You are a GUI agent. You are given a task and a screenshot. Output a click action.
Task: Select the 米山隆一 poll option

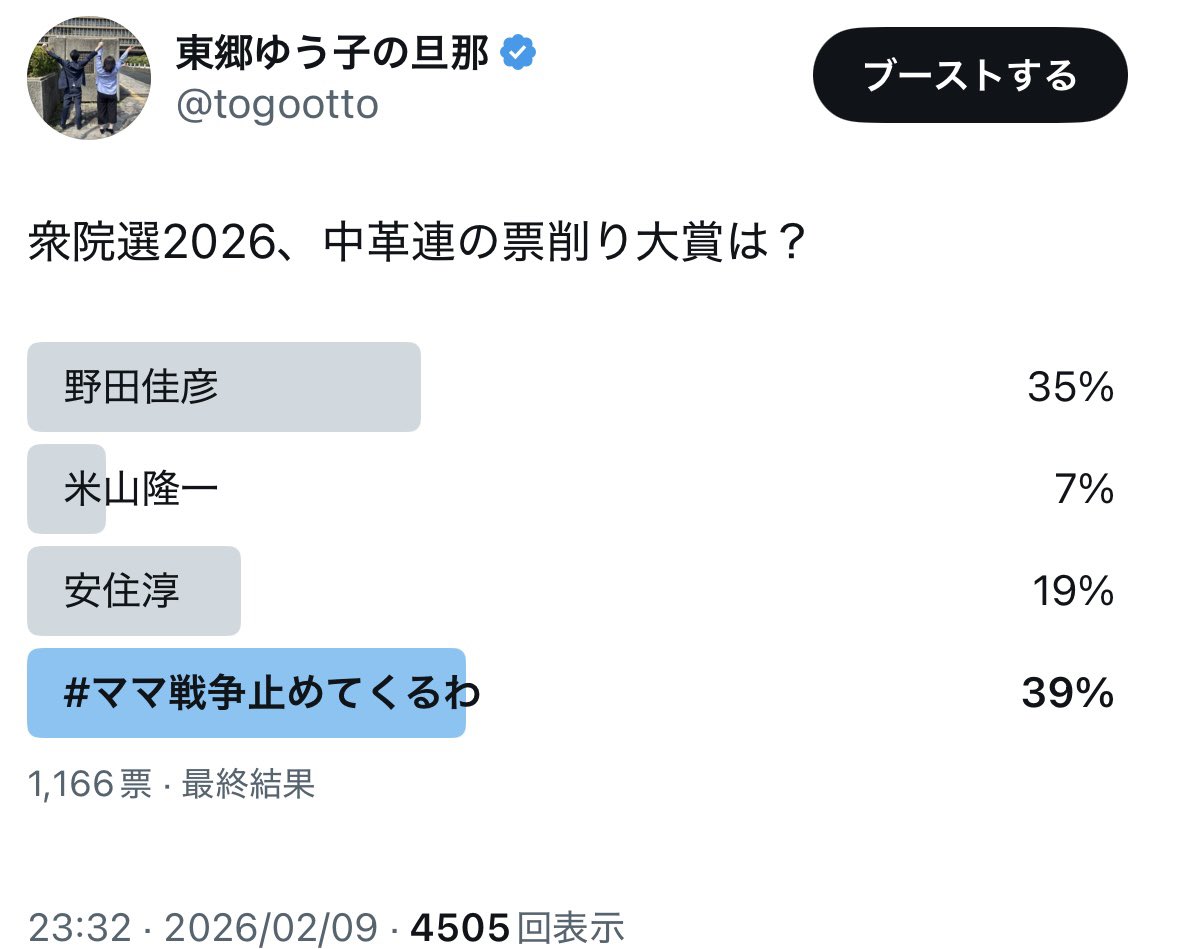pyautogui.click(x=141, y=490)
